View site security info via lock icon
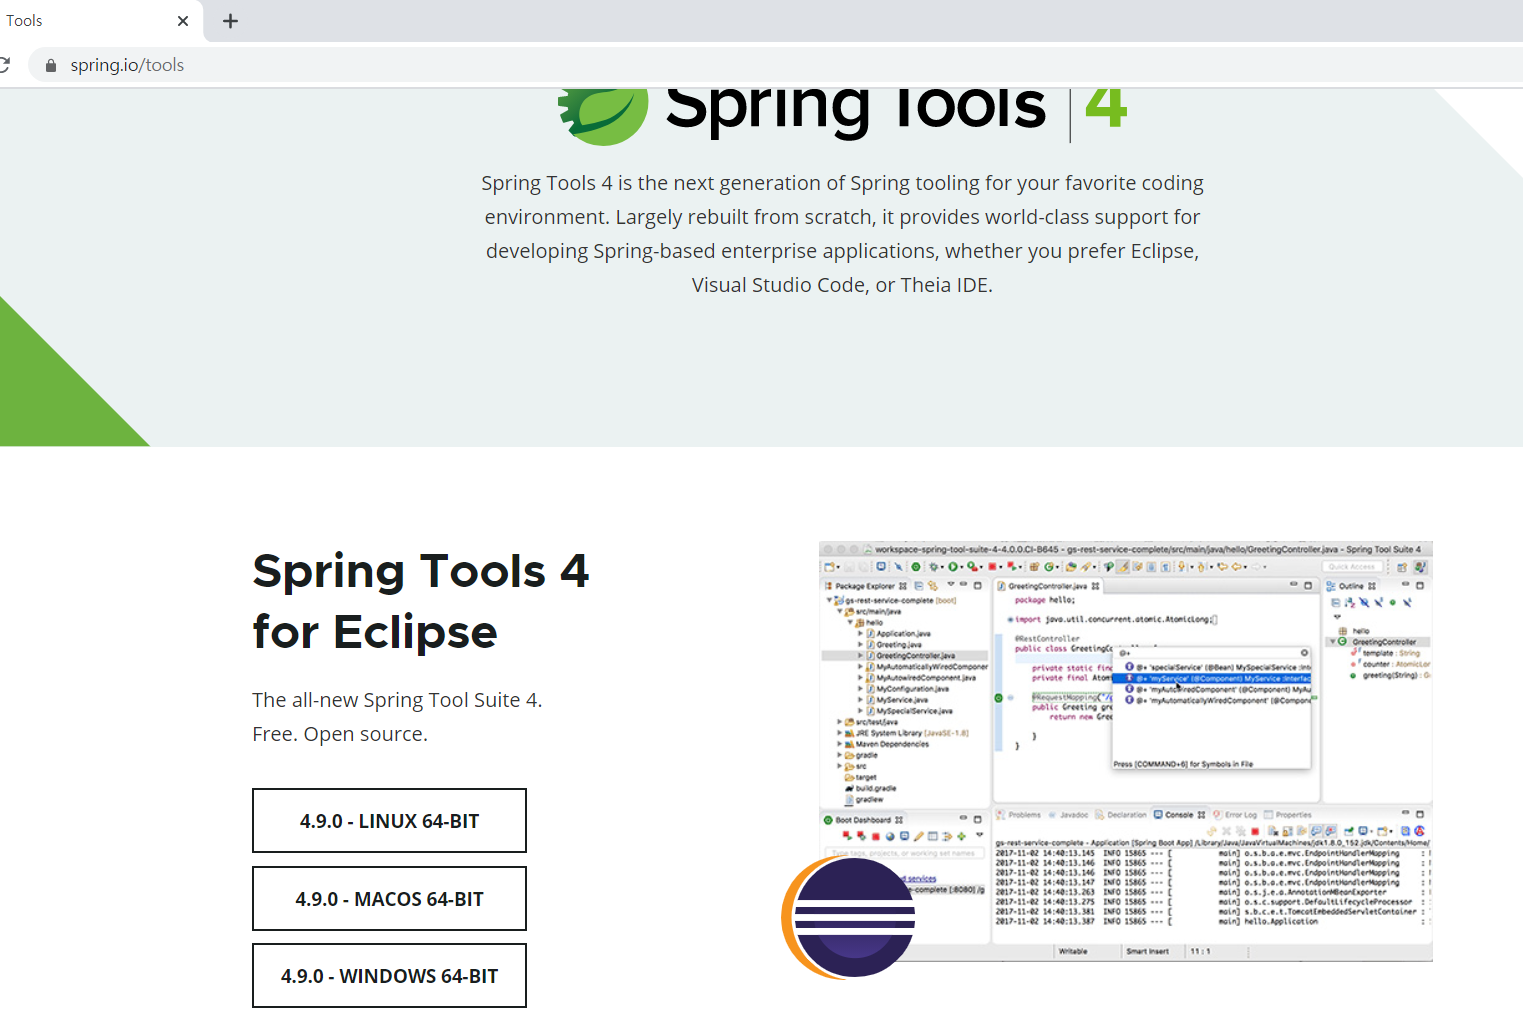Screen dimensions: 1523x1024 point(51,66)
